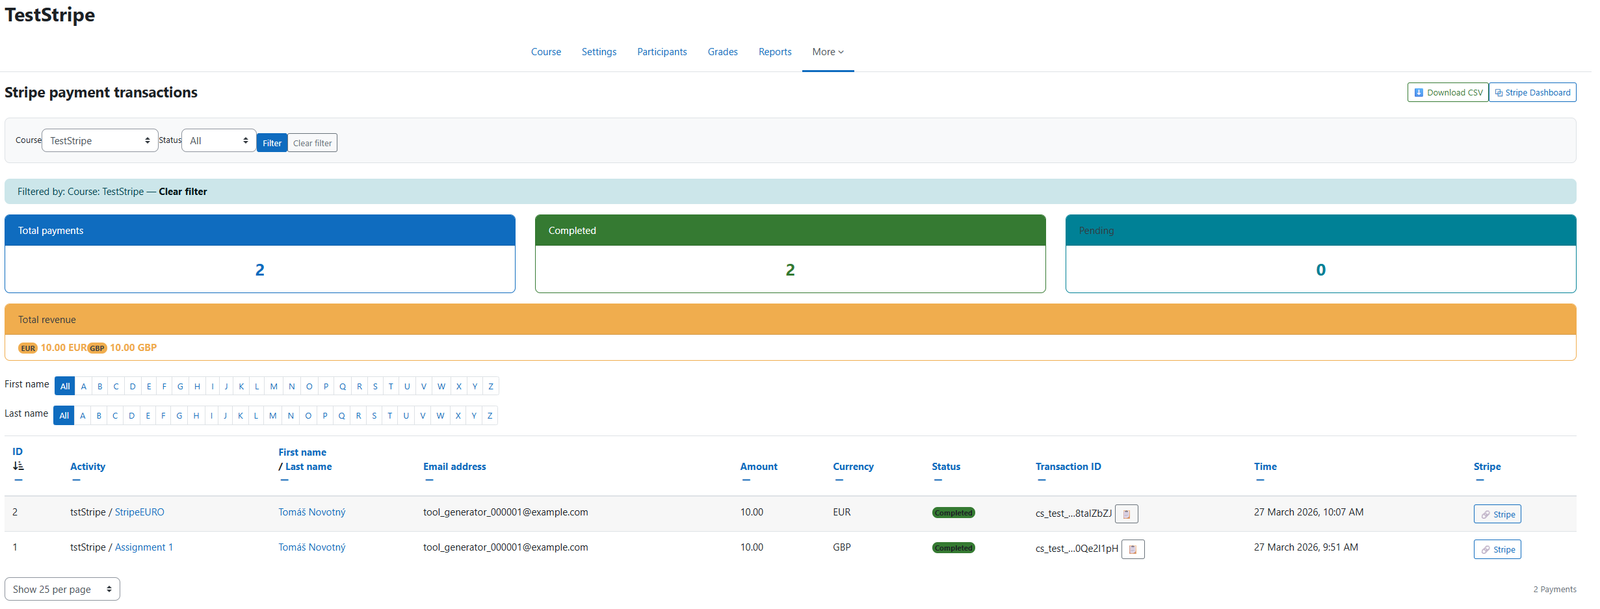Open the Status filter dropdown
The image size is (1600, 609).
pos(219,141)
